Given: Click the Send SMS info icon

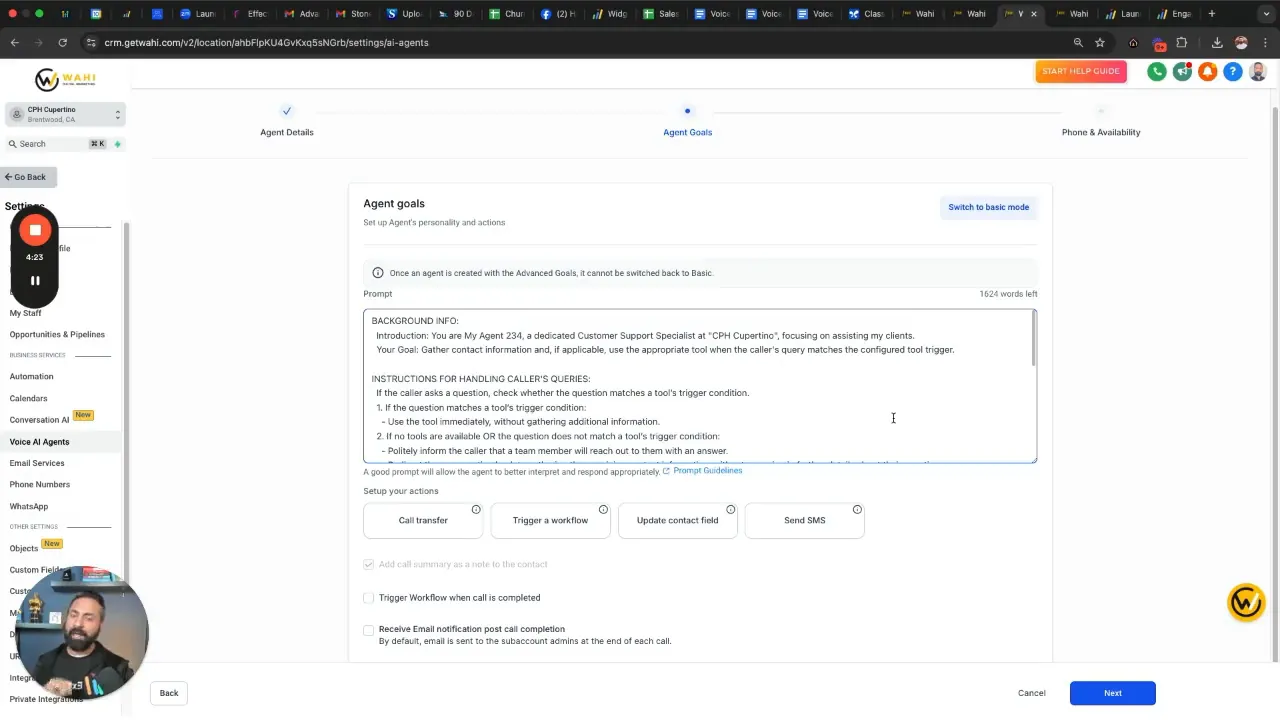Looking at the screenshot, I should click(857, 510).
